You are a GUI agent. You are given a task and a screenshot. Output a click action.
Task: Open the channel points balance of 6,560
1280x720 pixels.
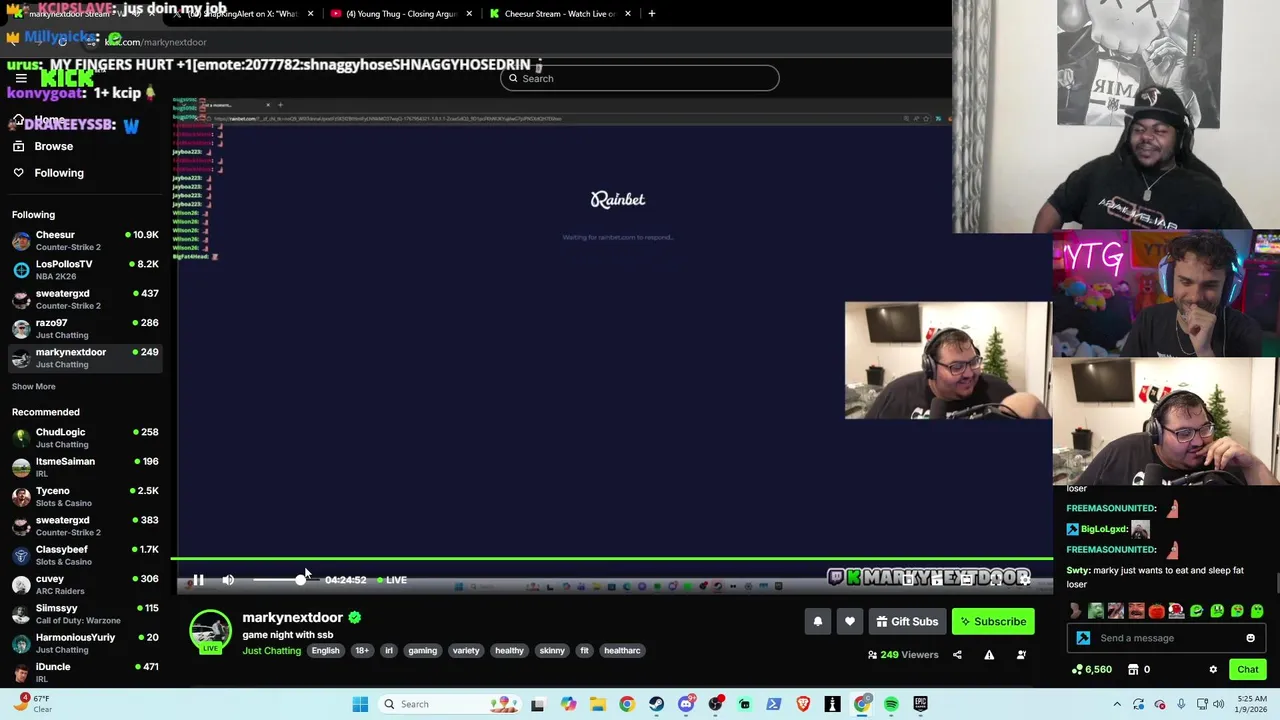pyautogui.click(x=1092, y=670)
